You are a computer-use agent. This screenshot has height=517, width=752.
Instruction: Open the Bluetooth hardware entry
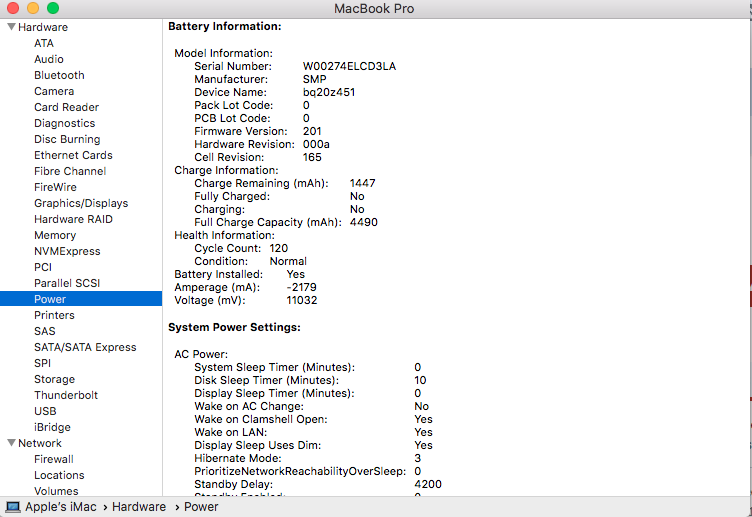[x=59, y=75]
